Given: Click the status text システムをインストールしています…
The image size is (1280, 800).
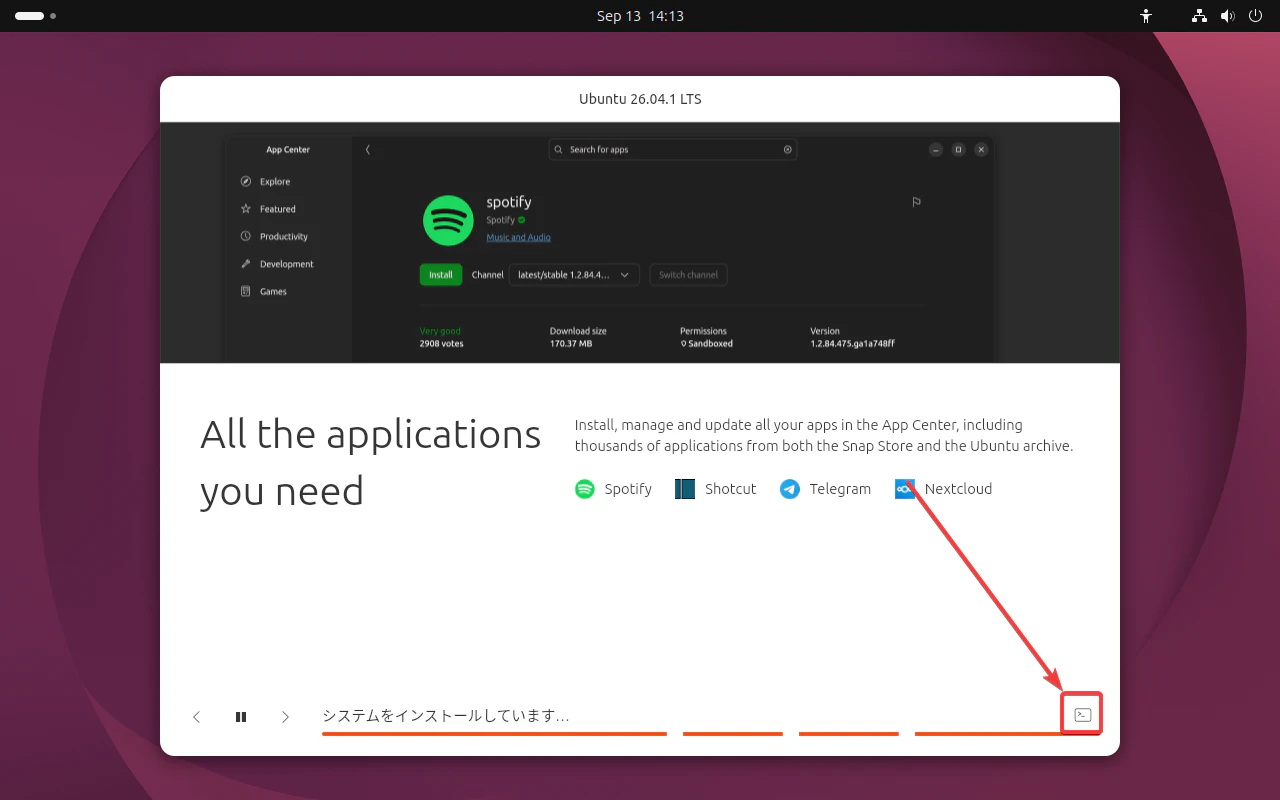Looking at the screenshot, I should (446, 716).
